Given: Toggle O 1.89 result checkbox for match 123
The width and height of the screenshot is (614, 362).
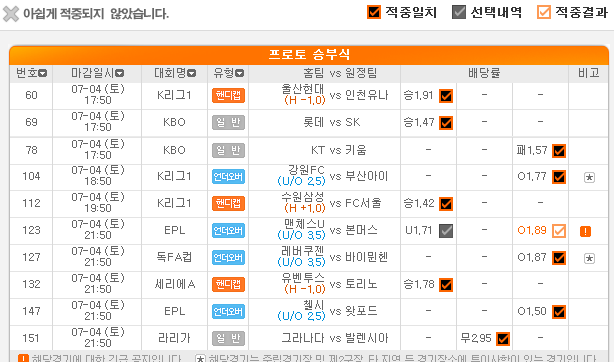Looking at the screenshot, I should [559, 231].
